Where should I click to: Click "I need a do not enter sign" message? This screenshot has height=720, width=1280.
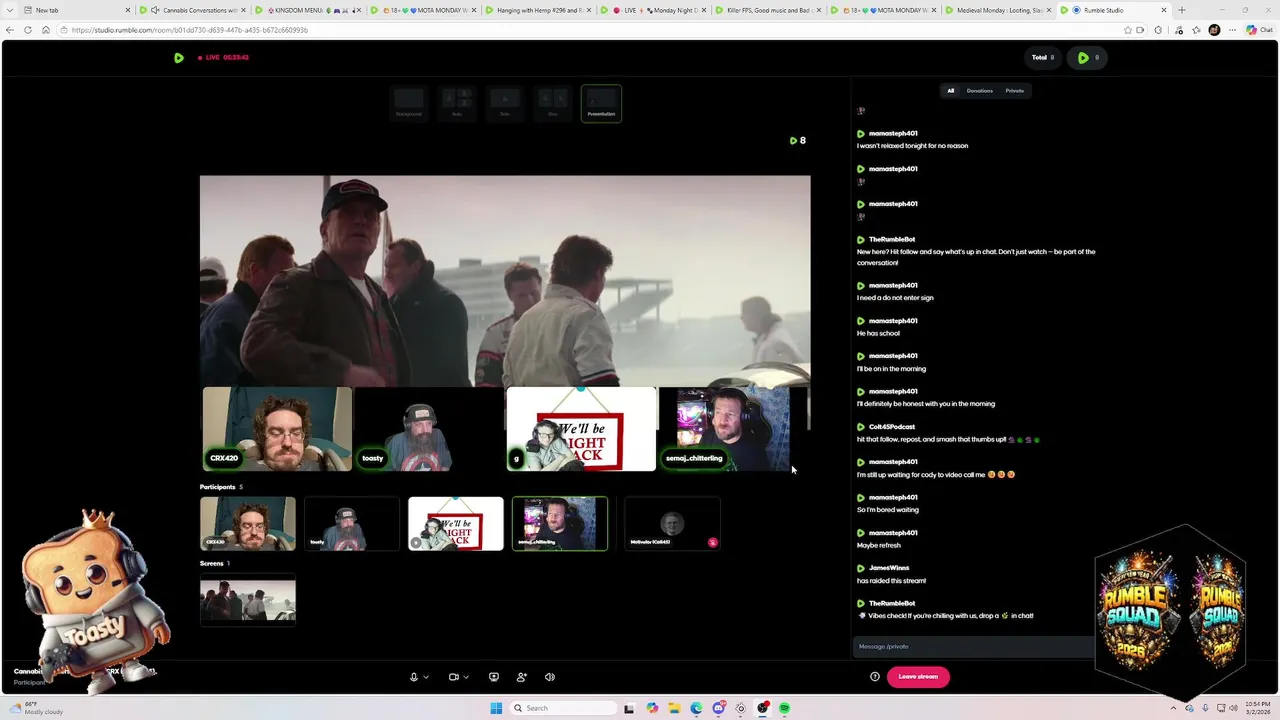(895, 298)
